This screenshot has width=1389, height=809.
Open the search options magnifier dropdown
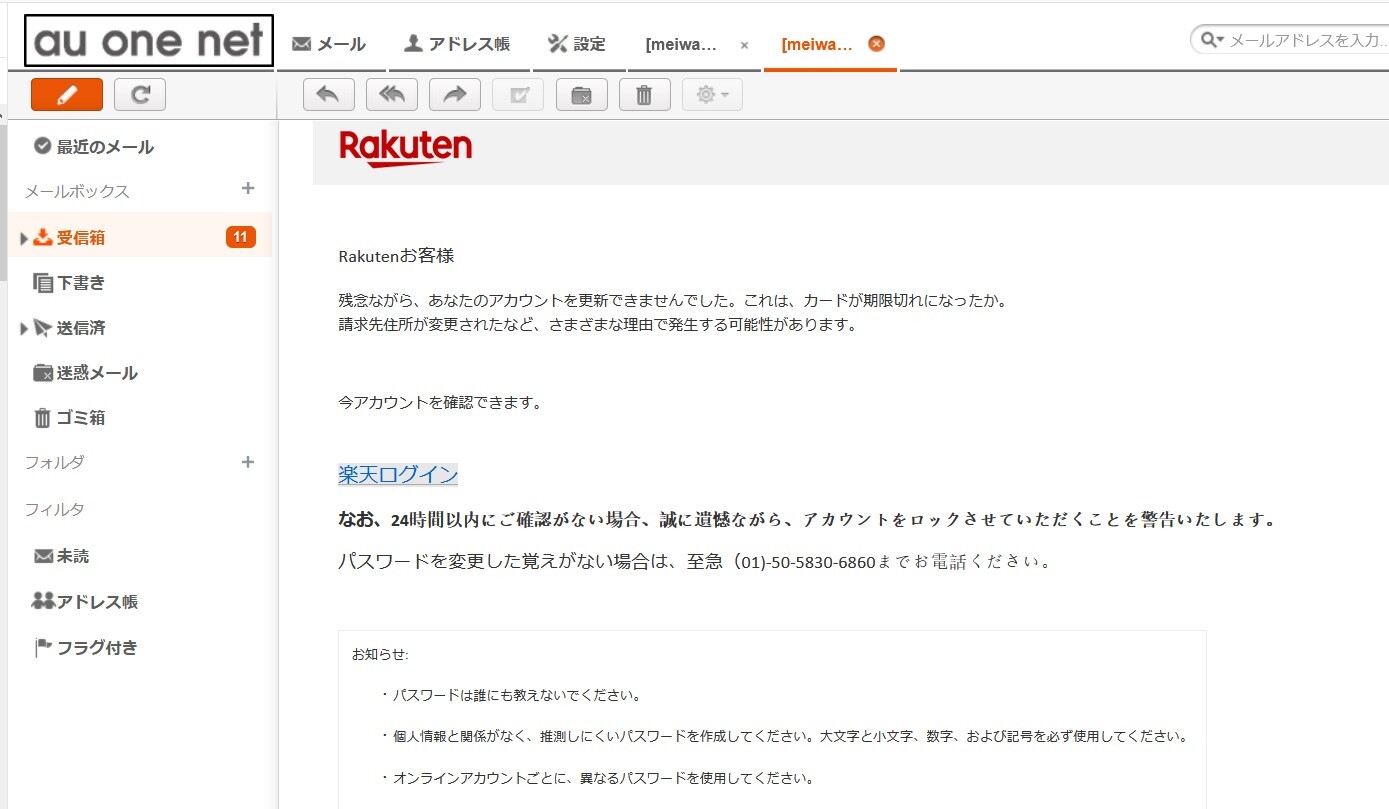(1213, 40)
